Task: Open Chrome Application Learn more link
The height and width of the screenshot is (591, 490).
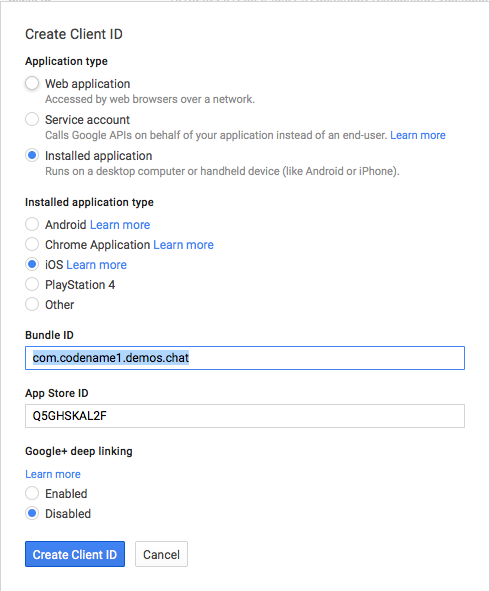Action: [184, 245]
